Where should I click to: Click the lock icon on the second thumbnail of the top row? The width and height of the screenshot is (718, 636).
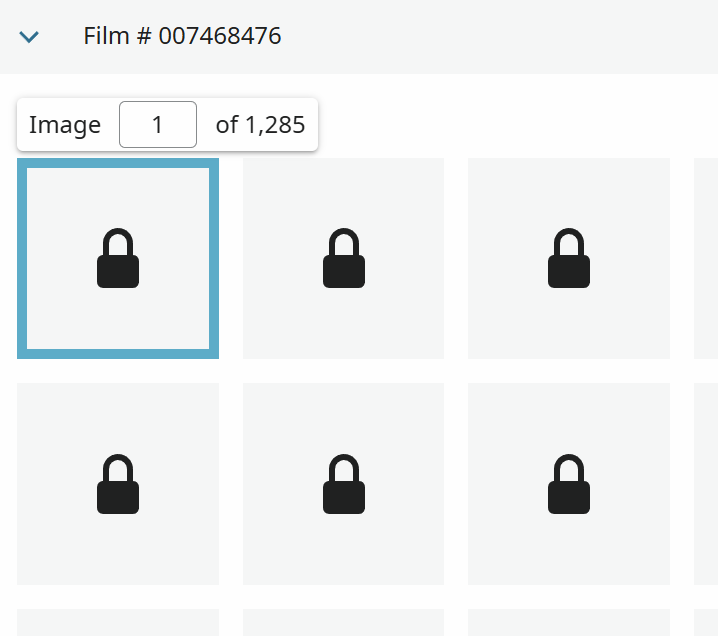343,258
